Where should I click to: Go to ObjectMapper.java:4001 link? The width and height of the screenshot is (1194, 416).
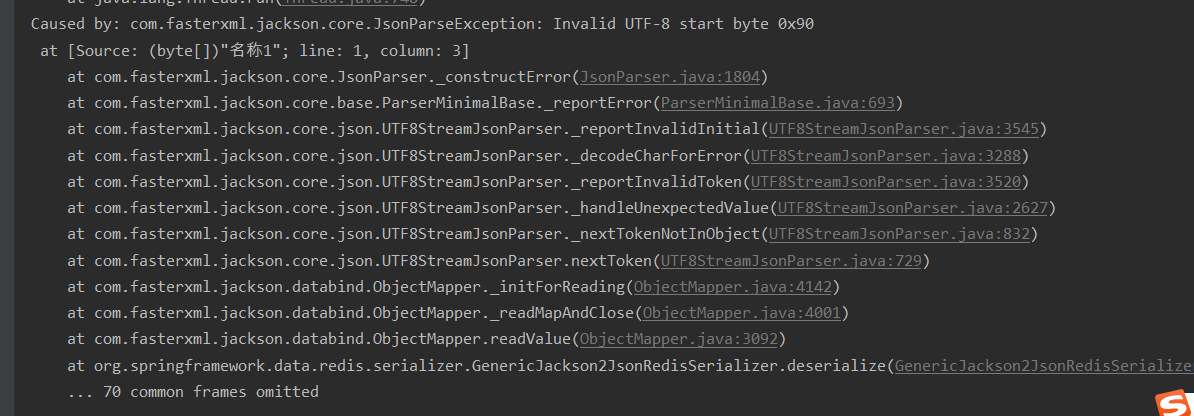coord(745,313)
